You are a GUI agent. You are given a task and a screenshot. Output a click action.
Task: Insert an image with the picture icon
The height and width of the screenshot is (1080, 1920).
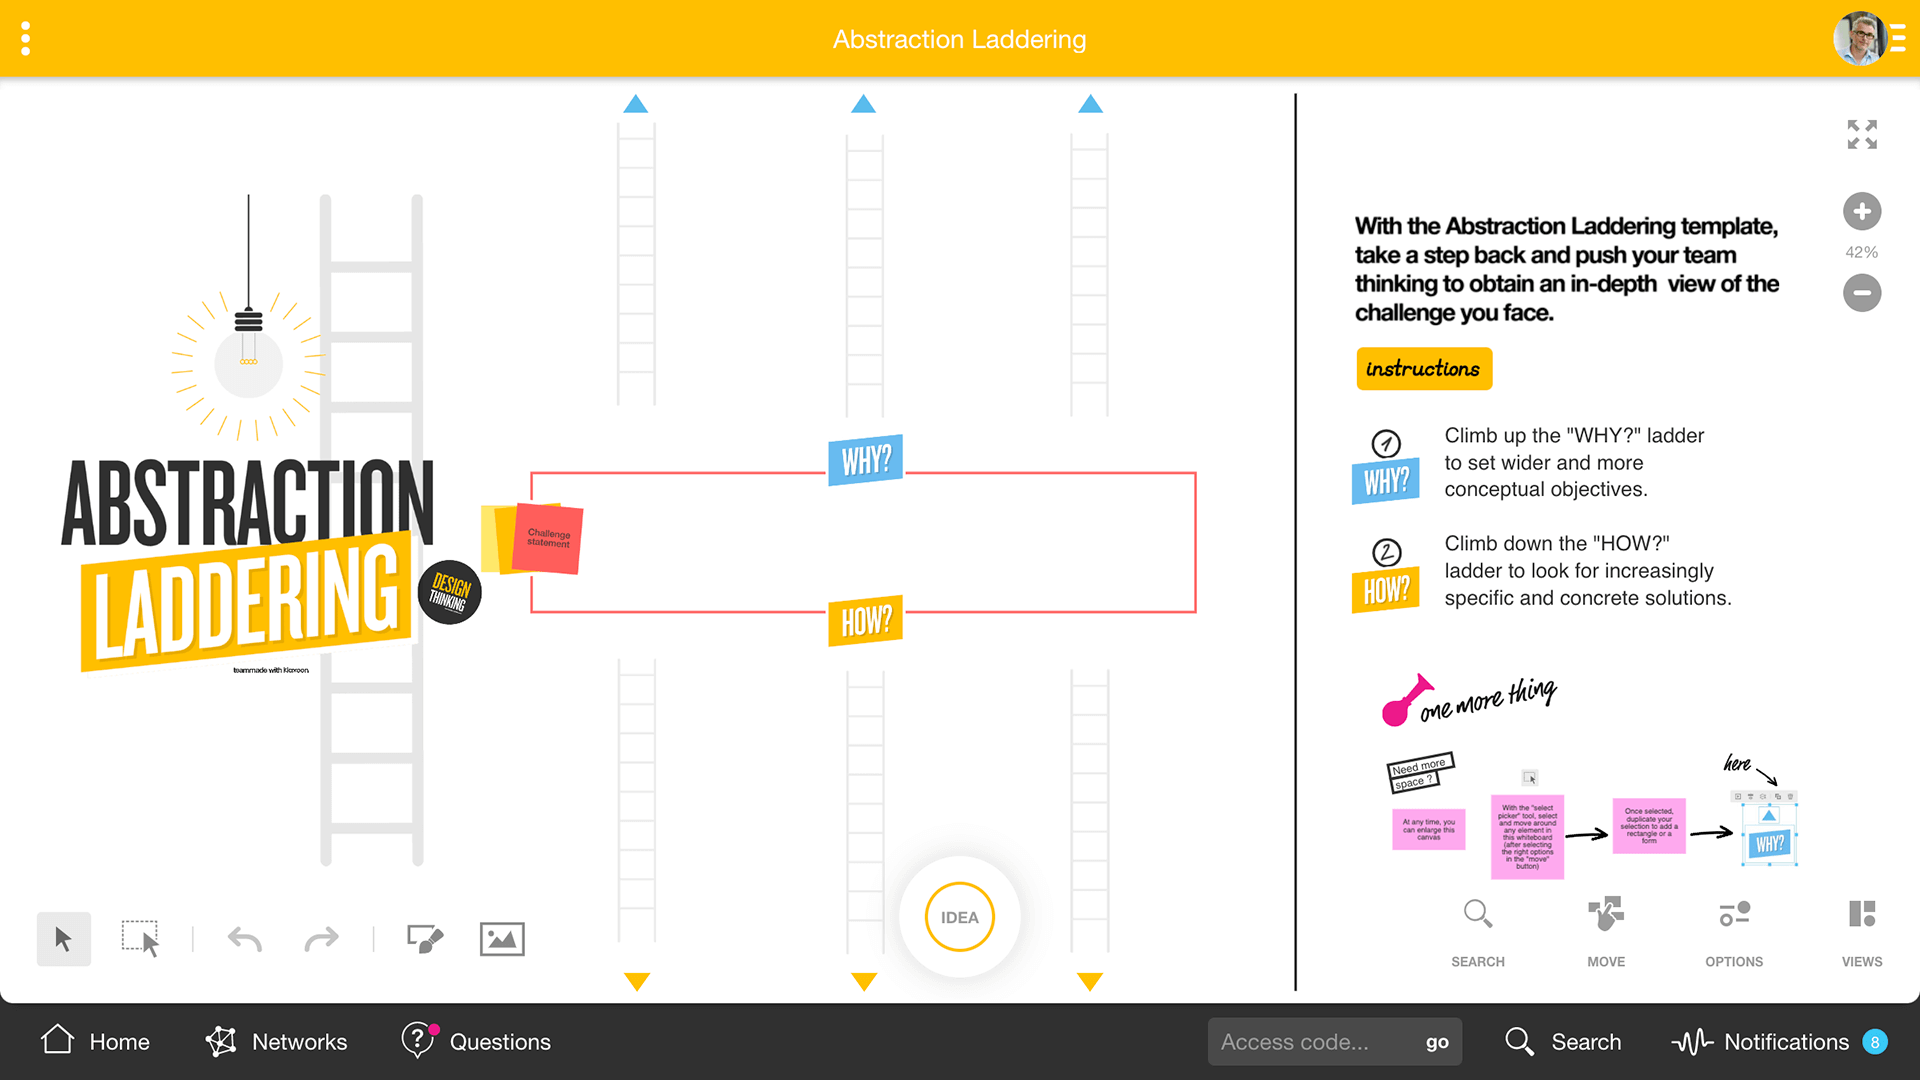pos(502,939)
